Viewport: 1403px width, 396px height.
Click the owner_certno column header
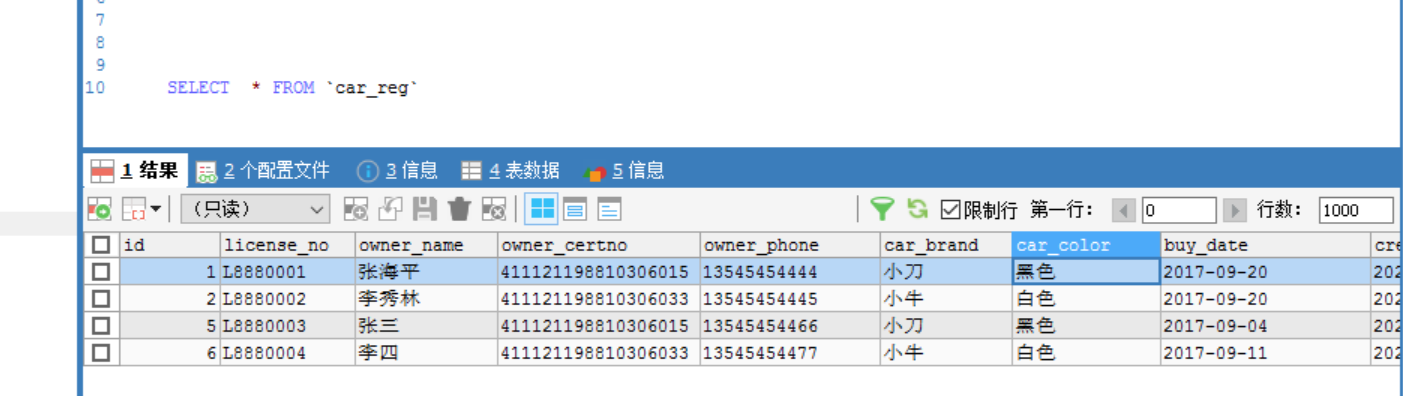(599, 245)
